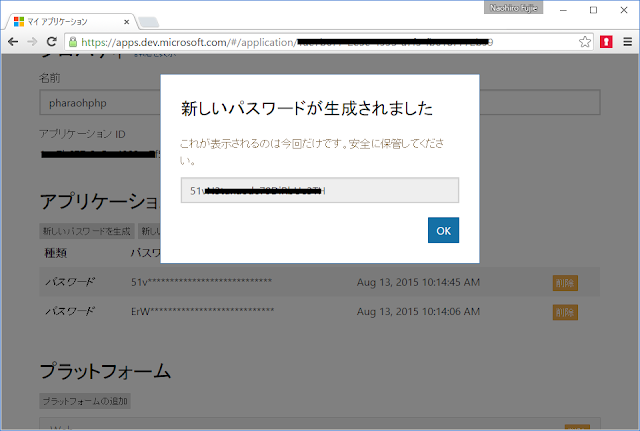Click OK in the new password dialog
Viewport: 640px width, 431px height.
(443, 230)
